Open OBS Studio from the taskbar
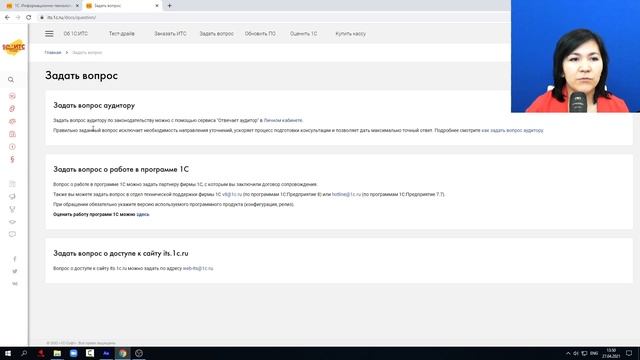This screenshot has height=360, width=640. point(139,353)
